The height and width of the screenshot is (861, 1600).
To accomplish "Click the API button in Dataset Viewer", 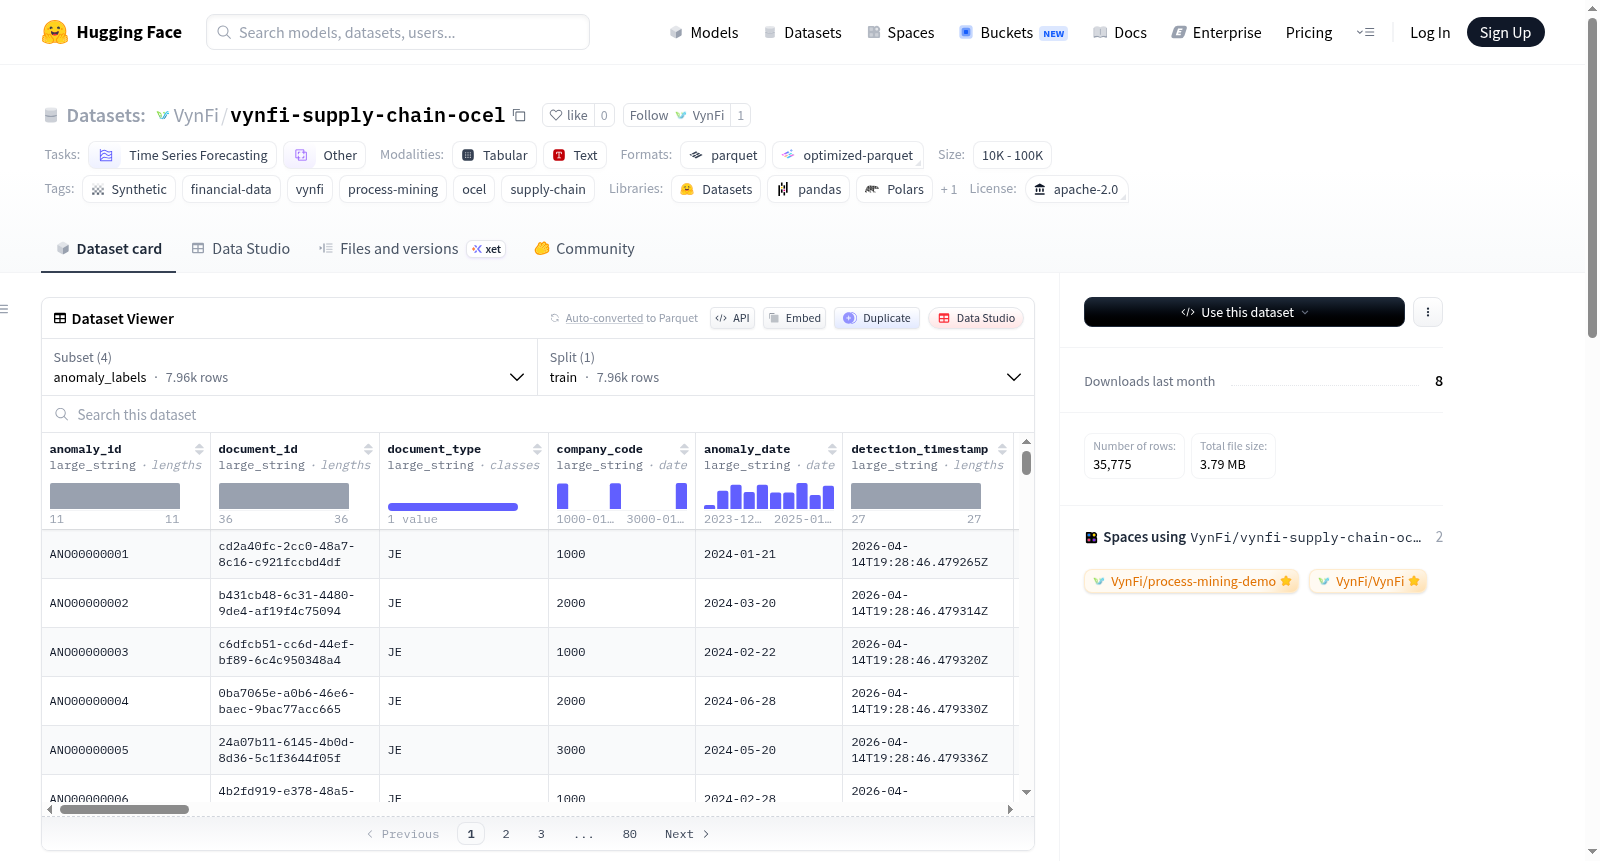I will (x=732, y=318).
